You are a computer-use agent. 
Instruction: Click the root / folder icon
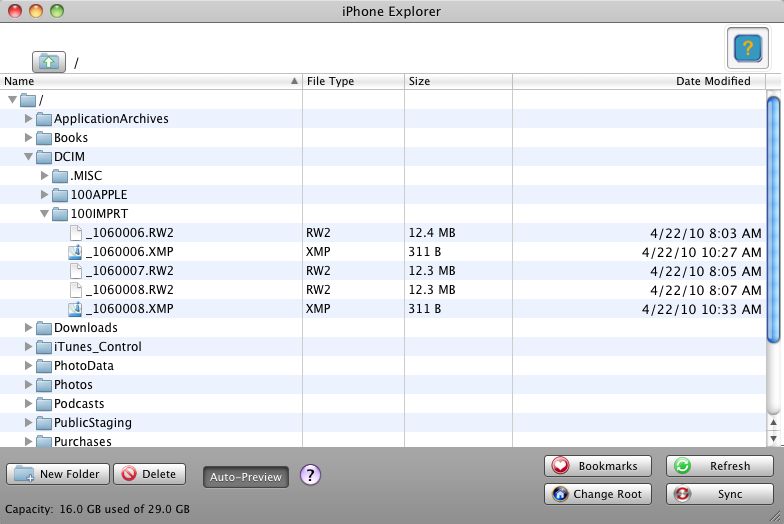click(28, 100)
